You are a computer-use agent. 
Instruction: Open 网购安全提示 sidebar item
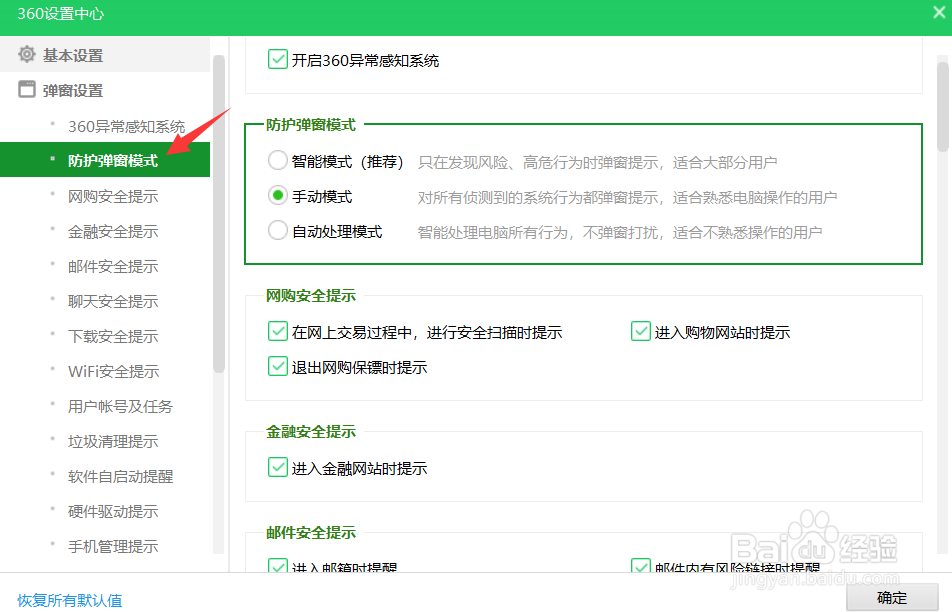(113, 196)
